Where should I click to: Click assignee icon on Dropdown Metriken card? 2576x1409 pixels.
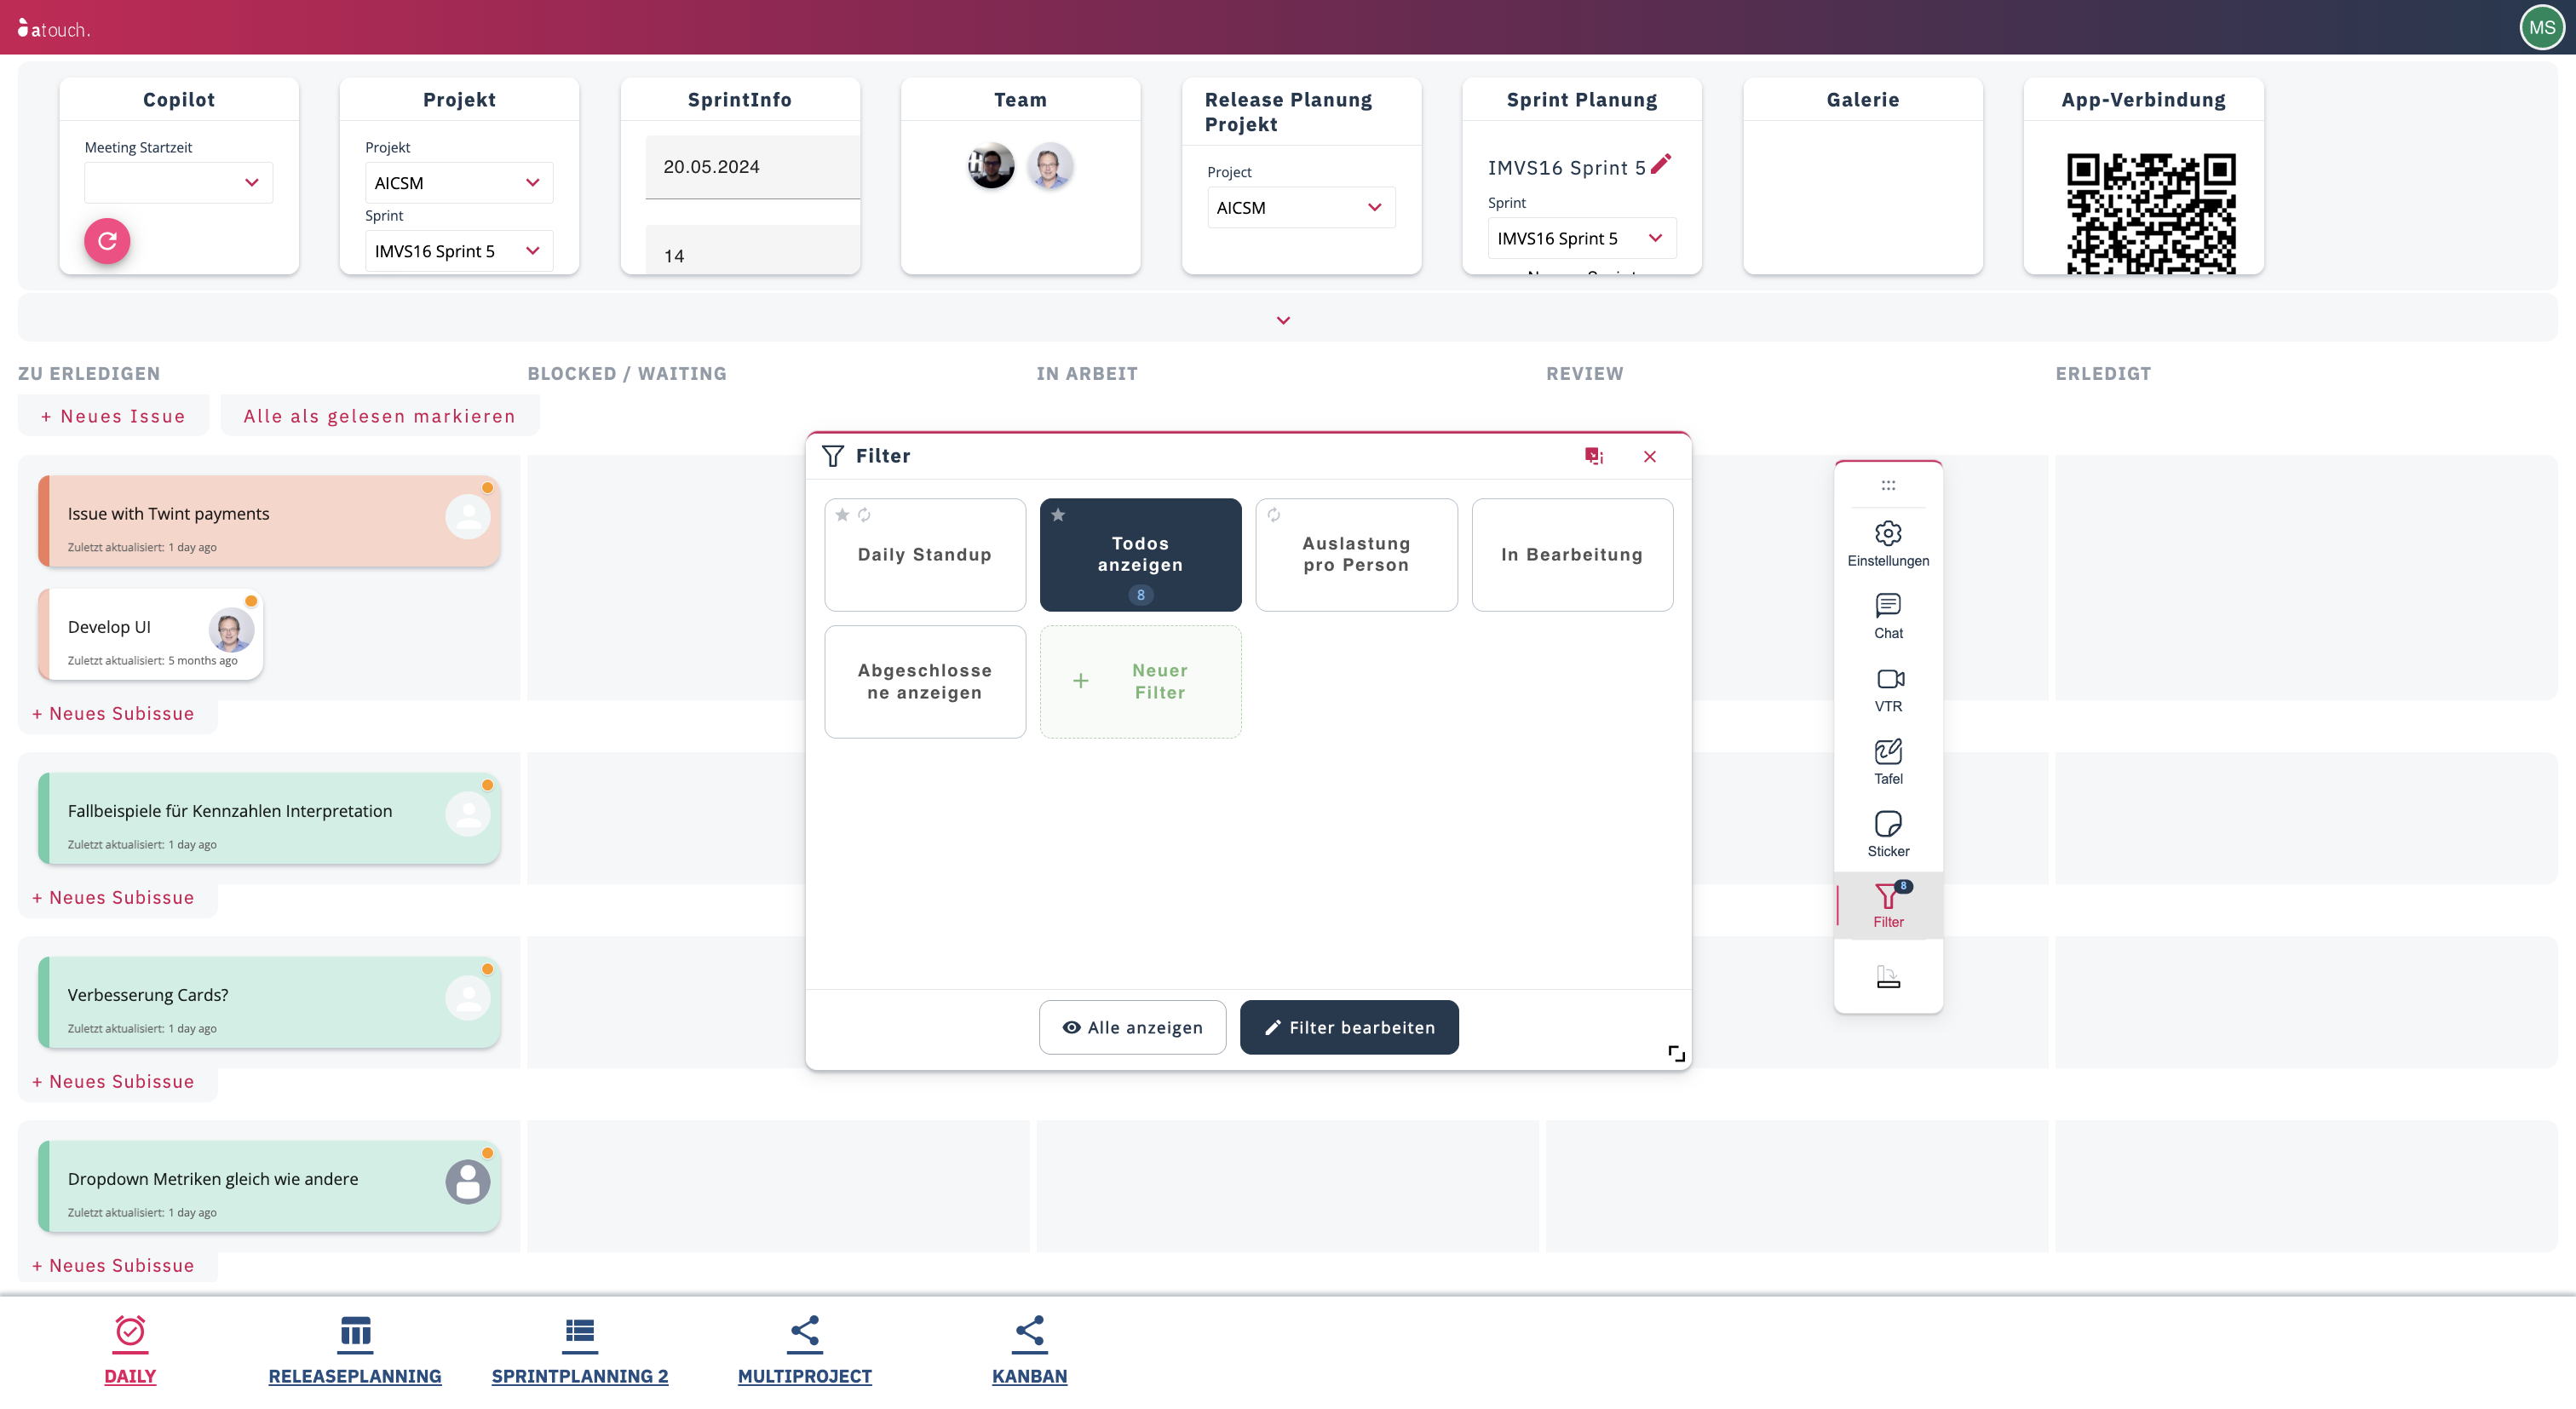click(467, 1181)
